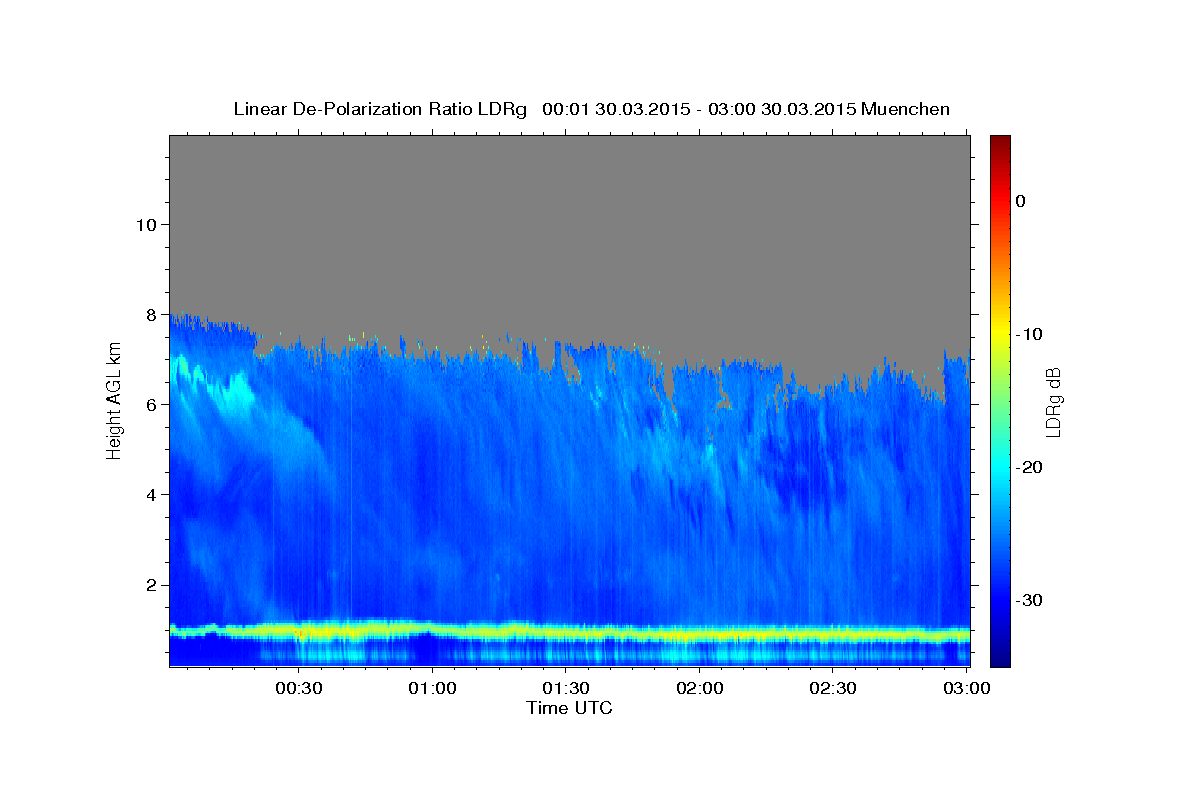Click the plot title "Linear De-Polarization Ratio LDRg"
Viewport: 1200px width, 800px height.
point(380,109)
